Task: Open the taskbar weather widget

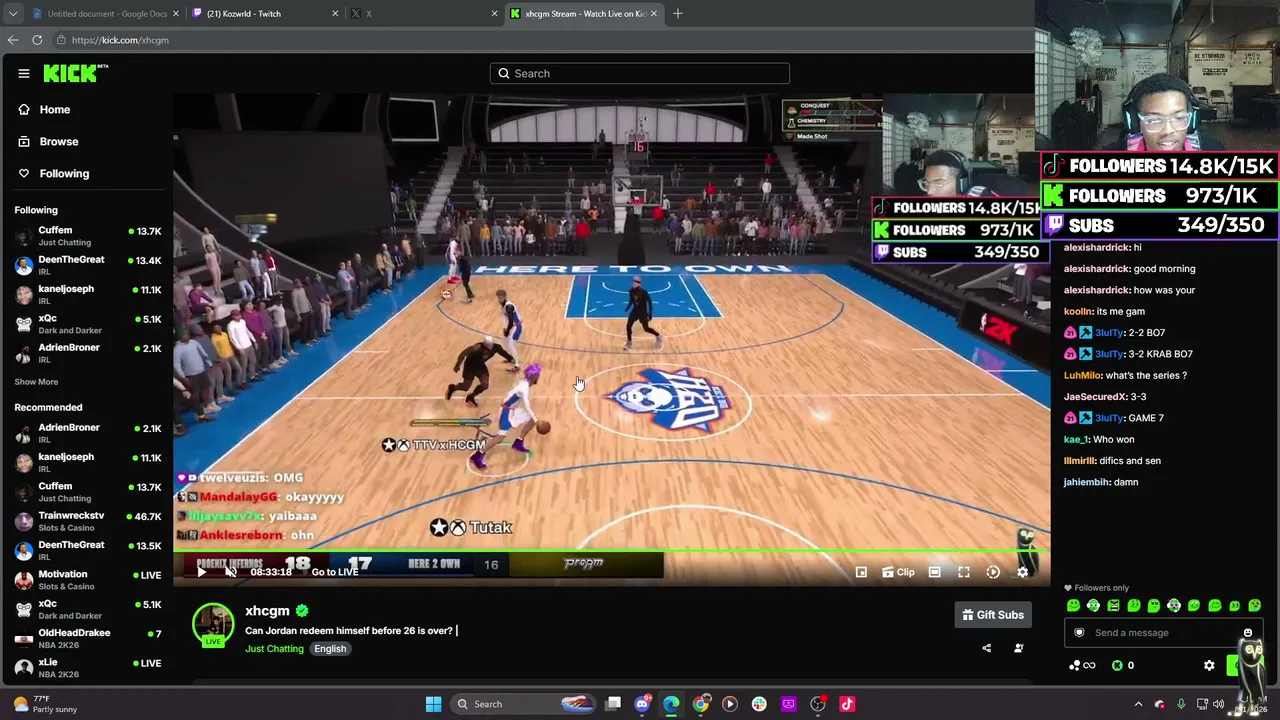Action: point(45,704)
